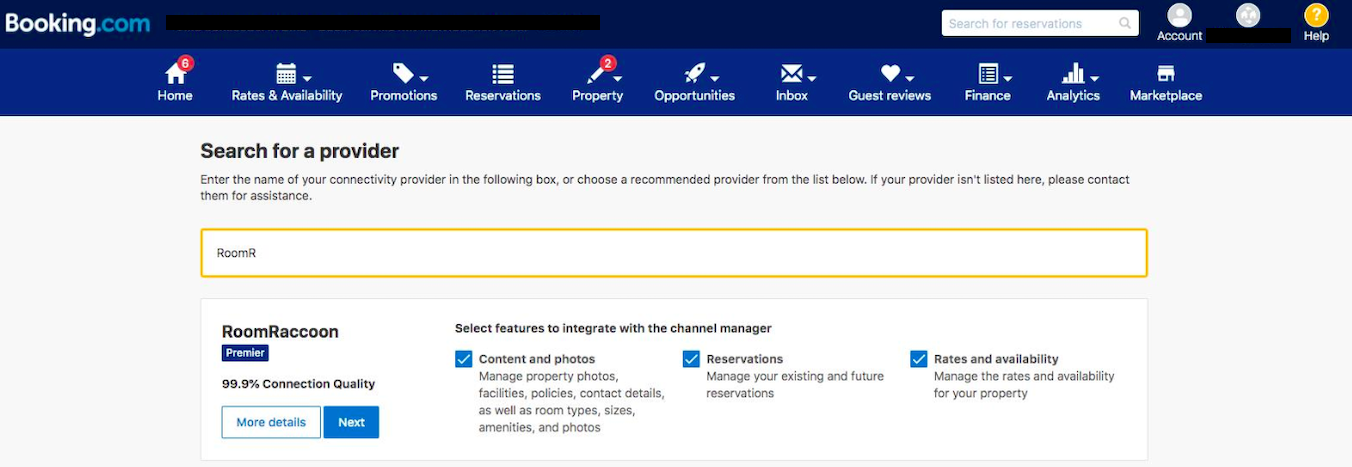The width and height of the screenshot is (1352, 467).
Task: Click the Booking.com logo
Action: tap(78, 24)
